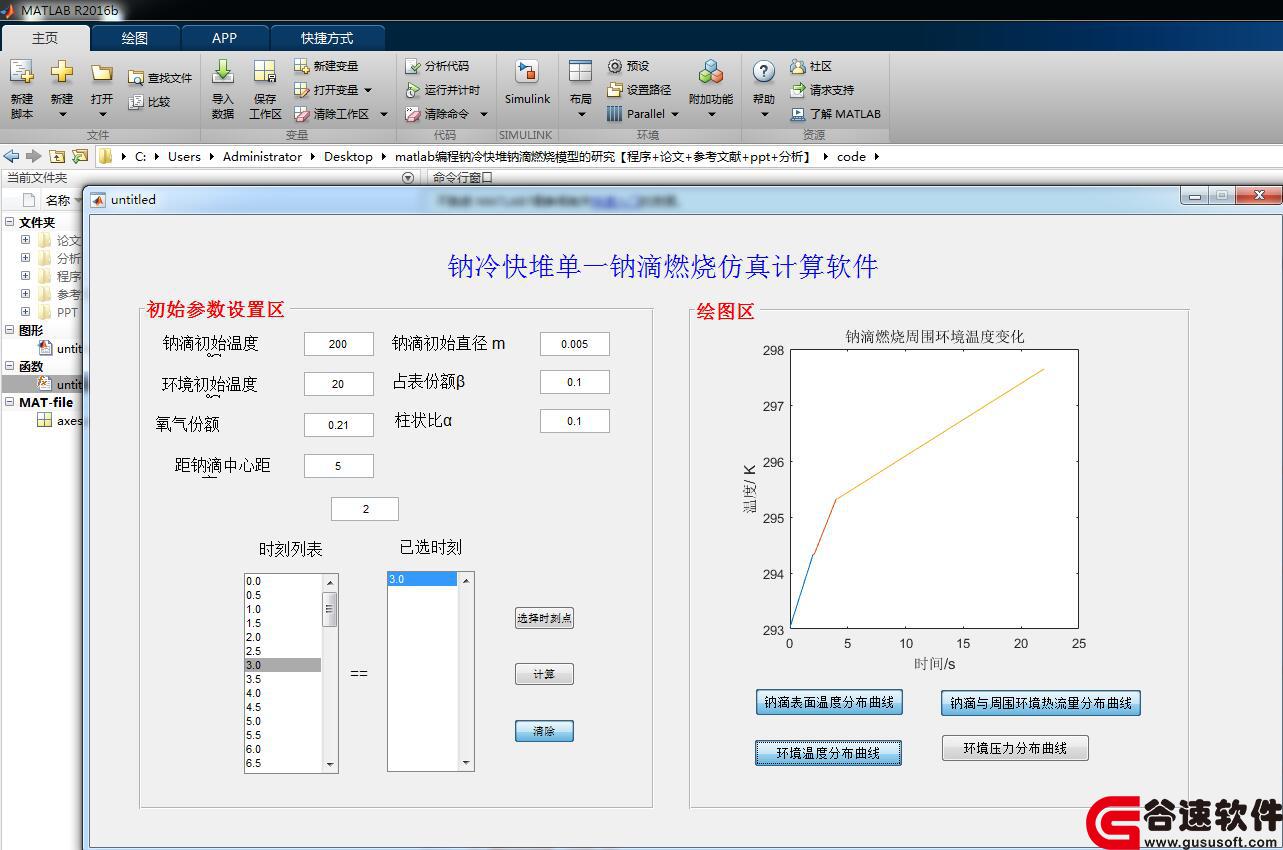Screen dimensions: 1283x850
Task: Open Community (社区) link icon
Action: point(798,66)
